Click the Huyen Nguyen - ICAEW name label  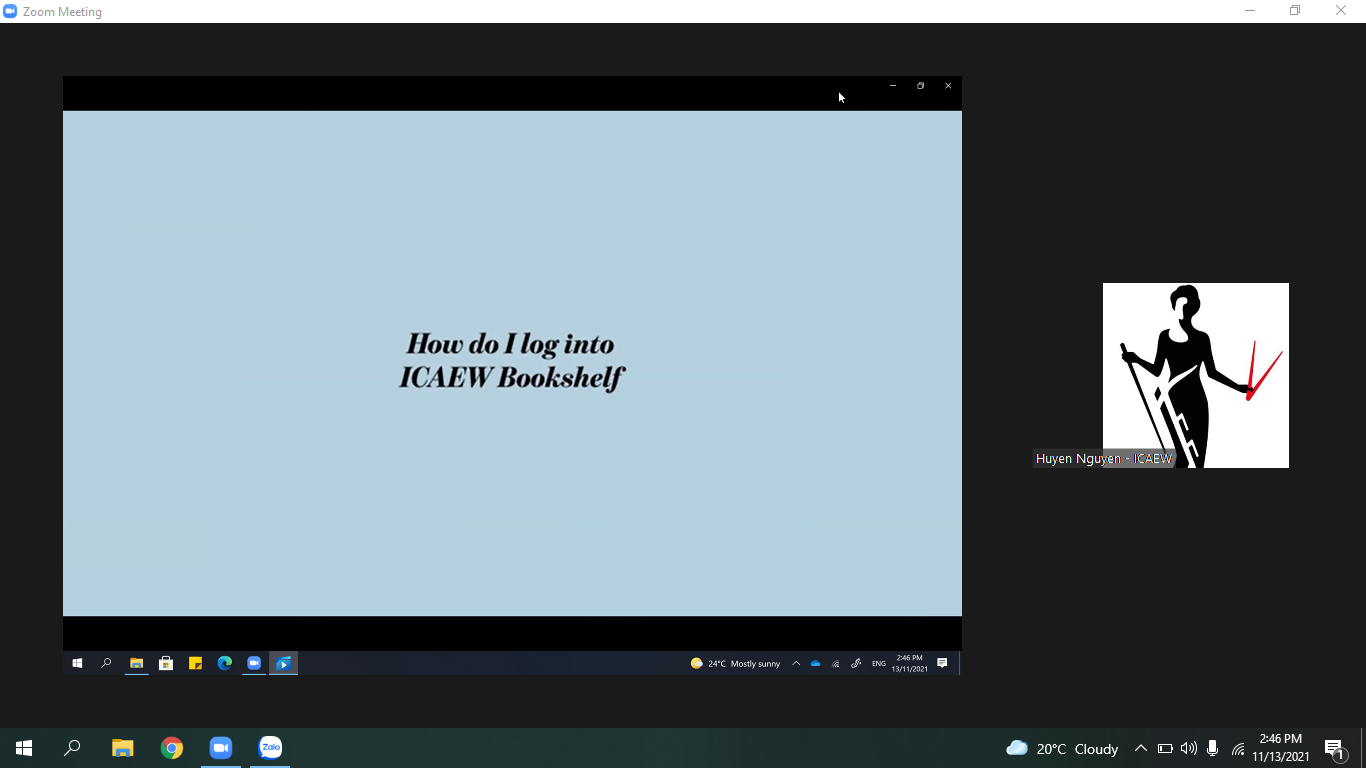click(x=1103, y=459)
